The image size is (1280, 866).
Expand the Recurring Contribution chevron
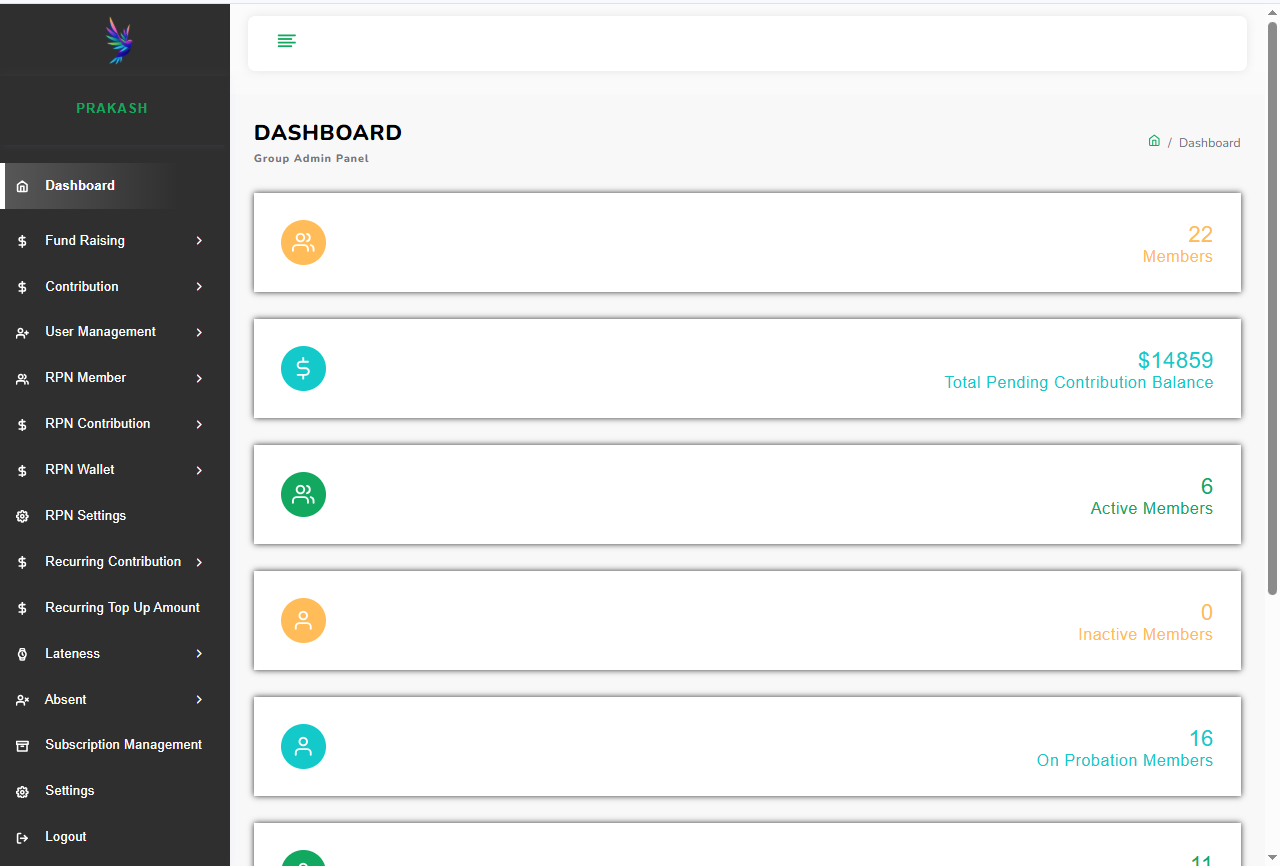point(199,562)
